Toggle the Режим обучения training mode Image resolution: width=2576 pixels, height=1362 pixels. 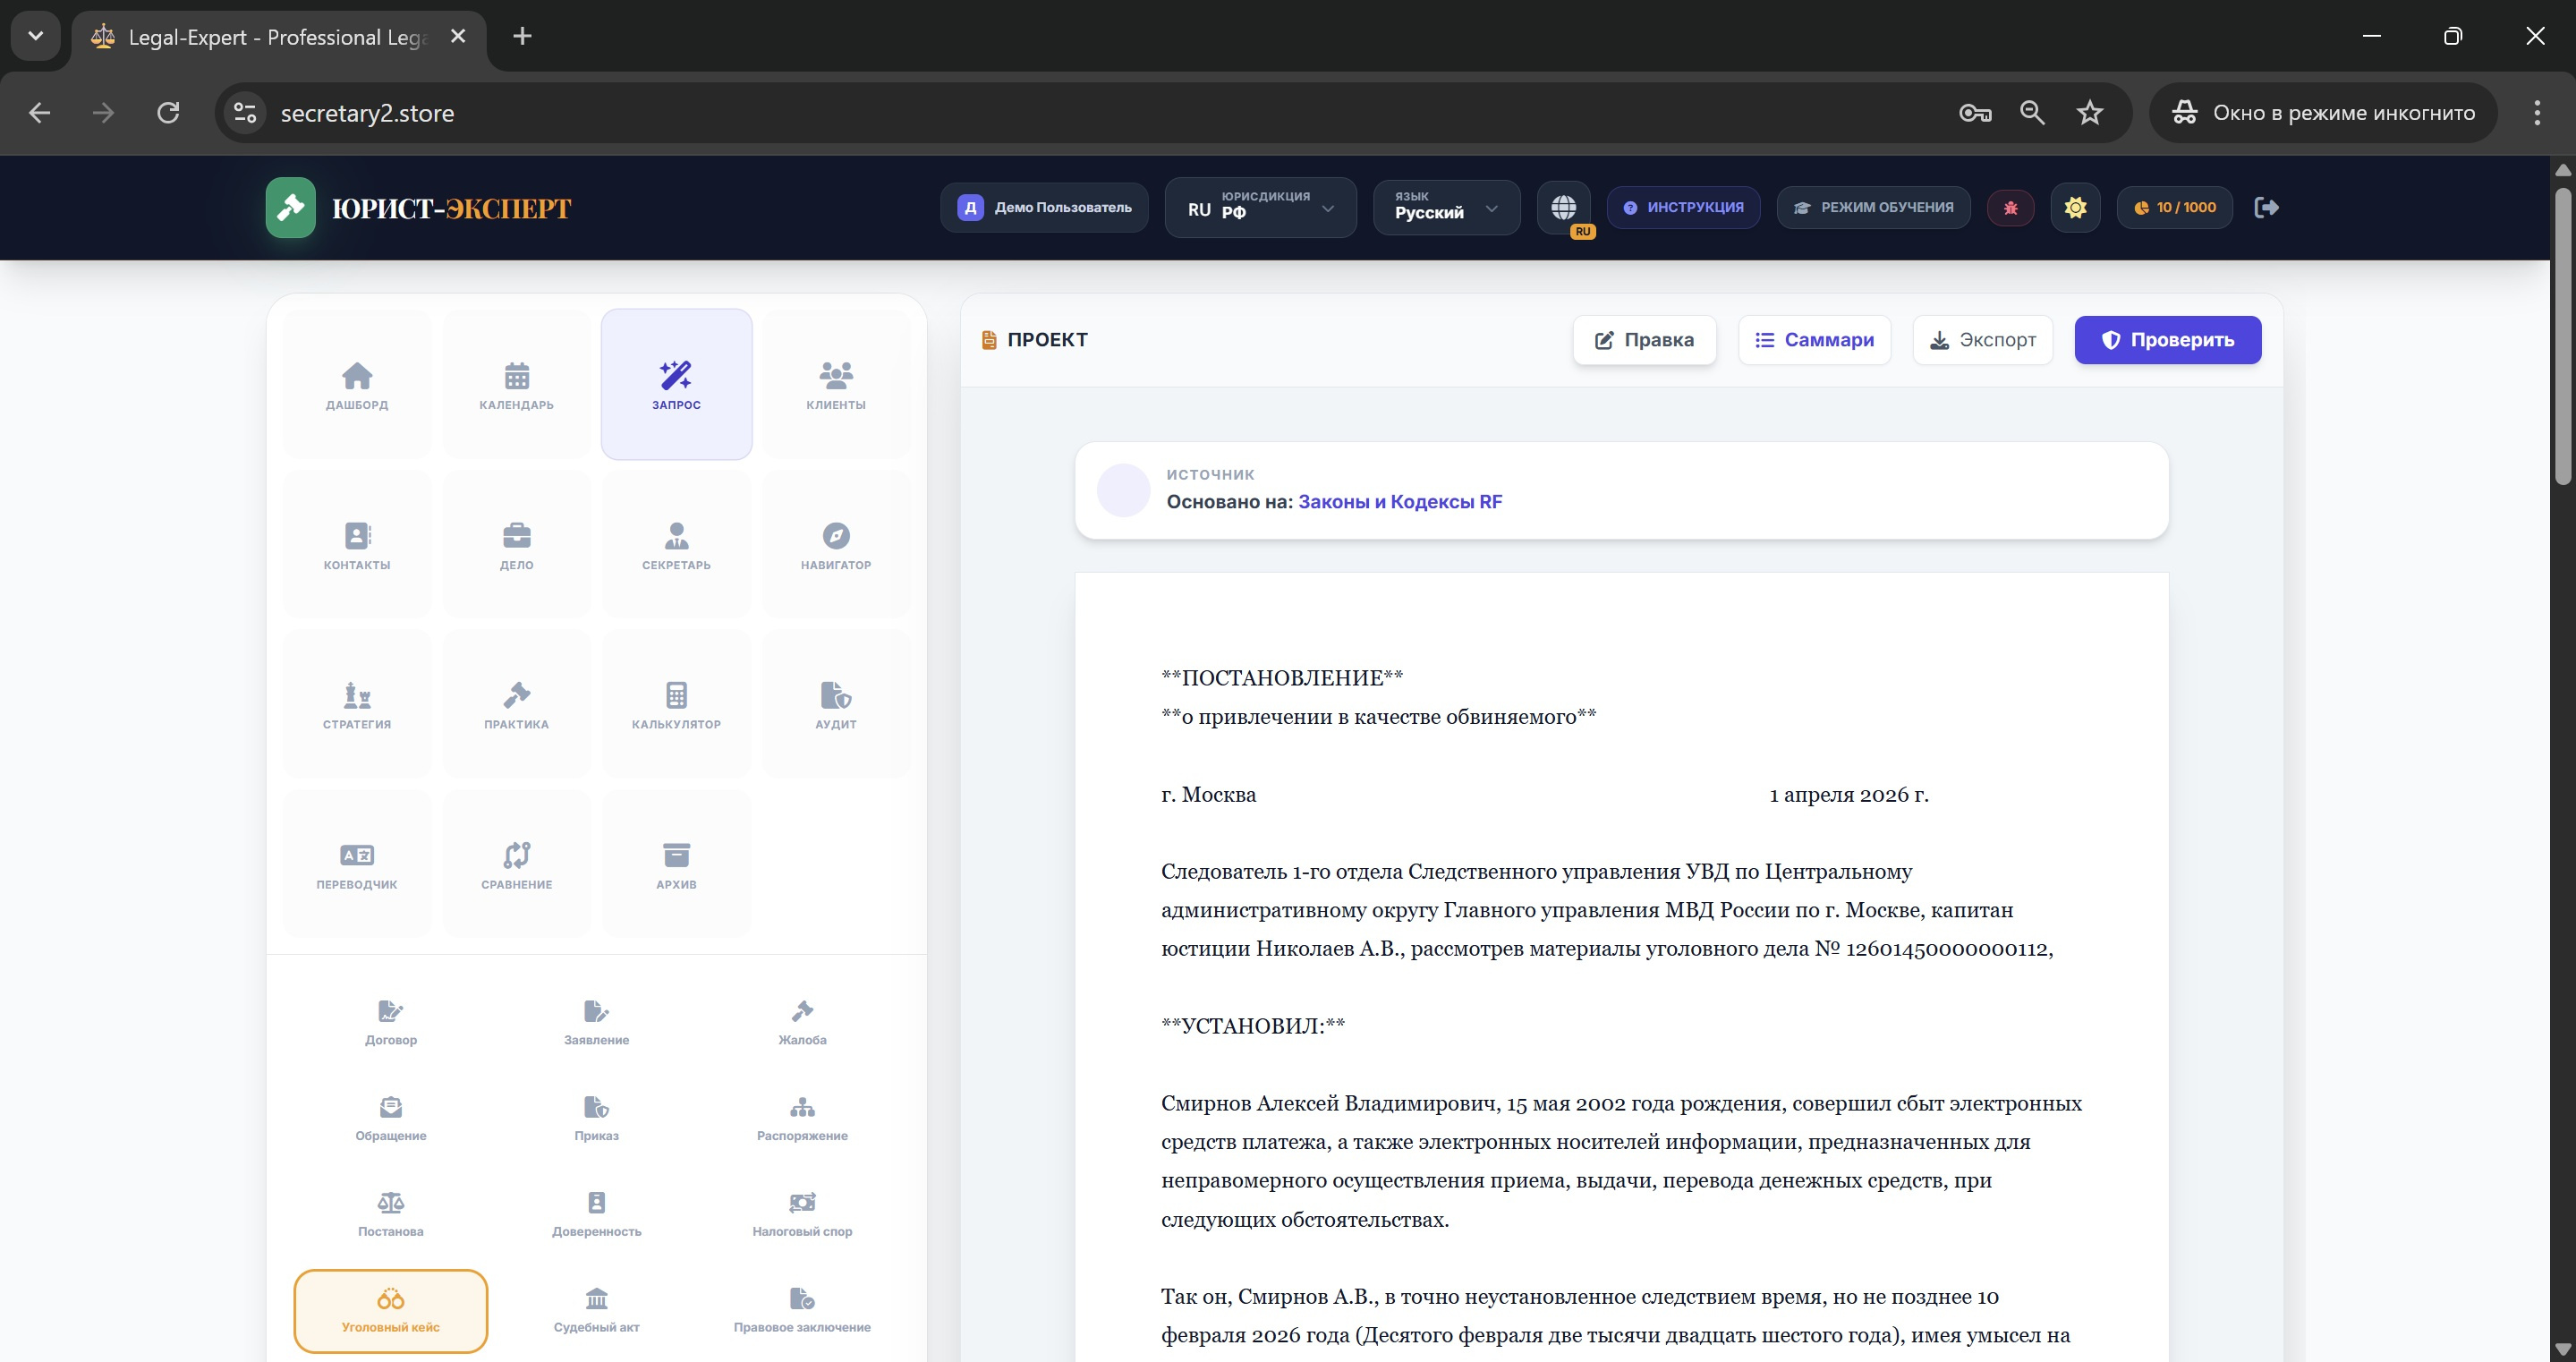point(1873,207)
